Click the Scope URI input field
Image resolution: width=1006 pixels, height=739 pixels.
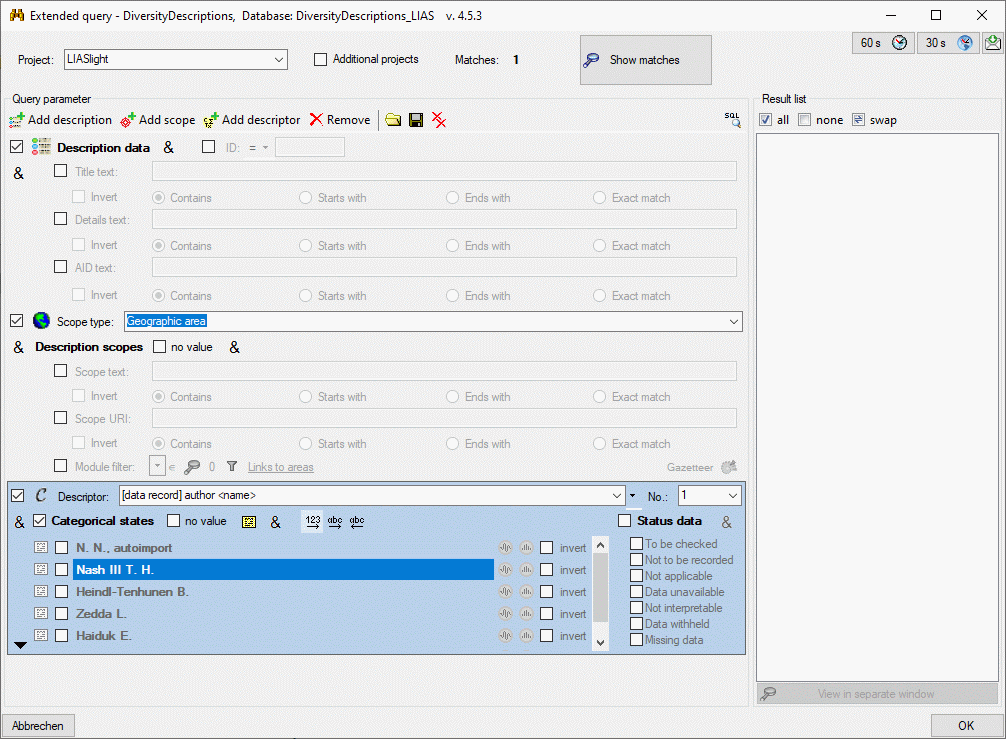444,418
